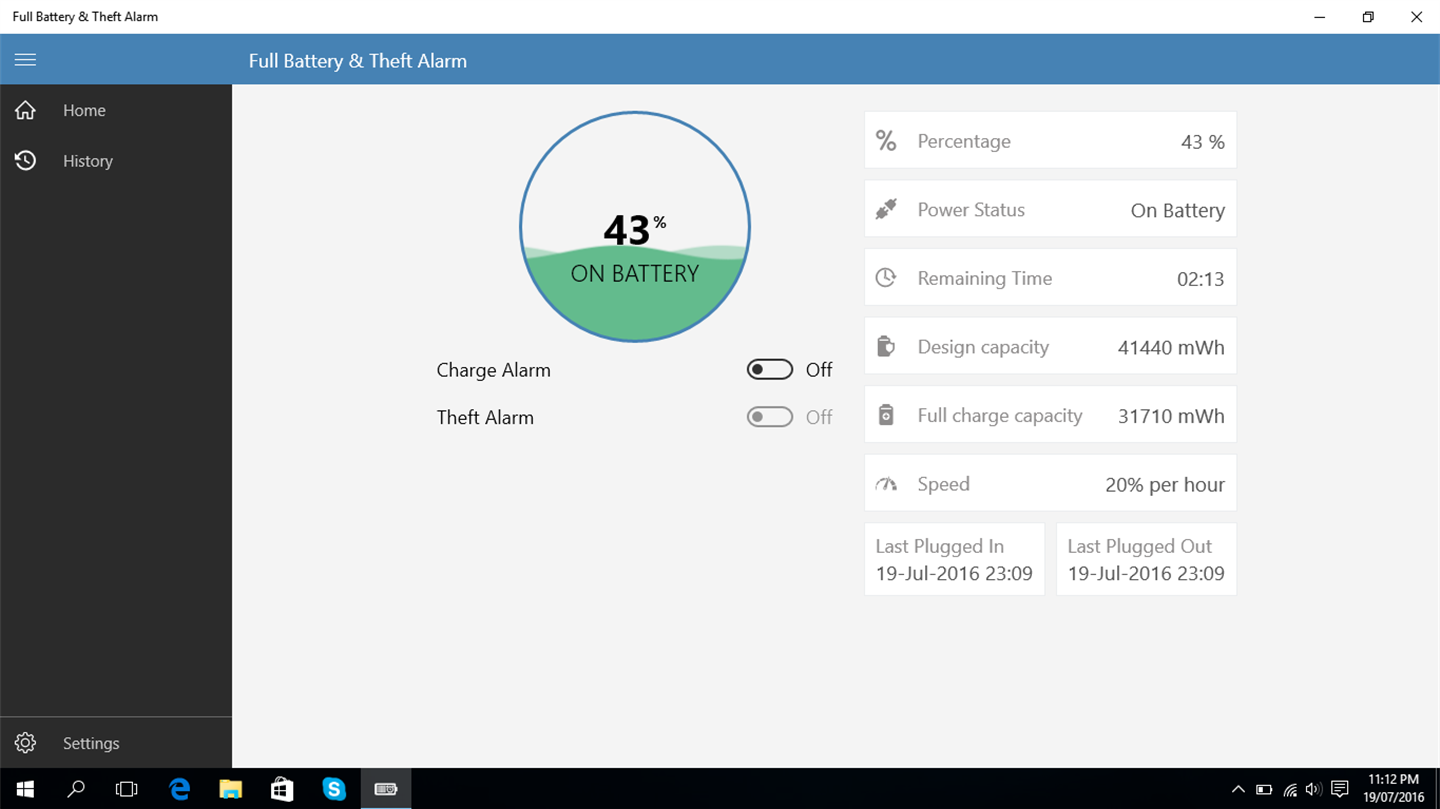Click the battery icon beside Design capacity
Screen dimensions: 1440x809
[886, 347]
